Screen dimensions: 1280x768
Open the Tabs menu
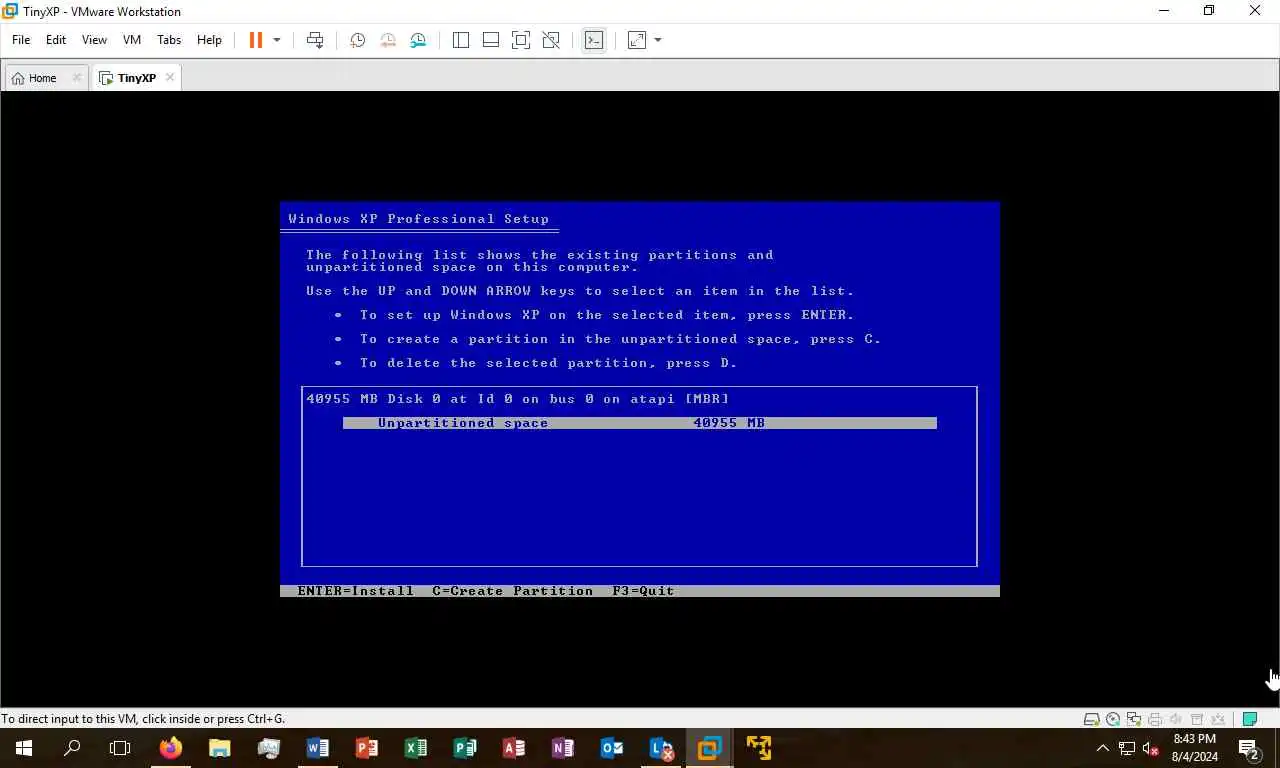pyautogui.click(x=169, y=40)
